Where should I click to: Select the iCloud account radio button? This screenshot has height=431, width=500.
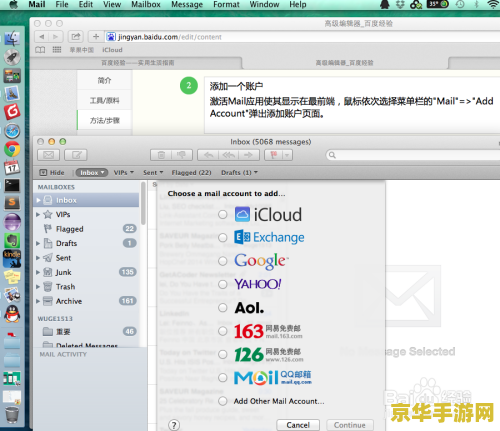point(223,215)
